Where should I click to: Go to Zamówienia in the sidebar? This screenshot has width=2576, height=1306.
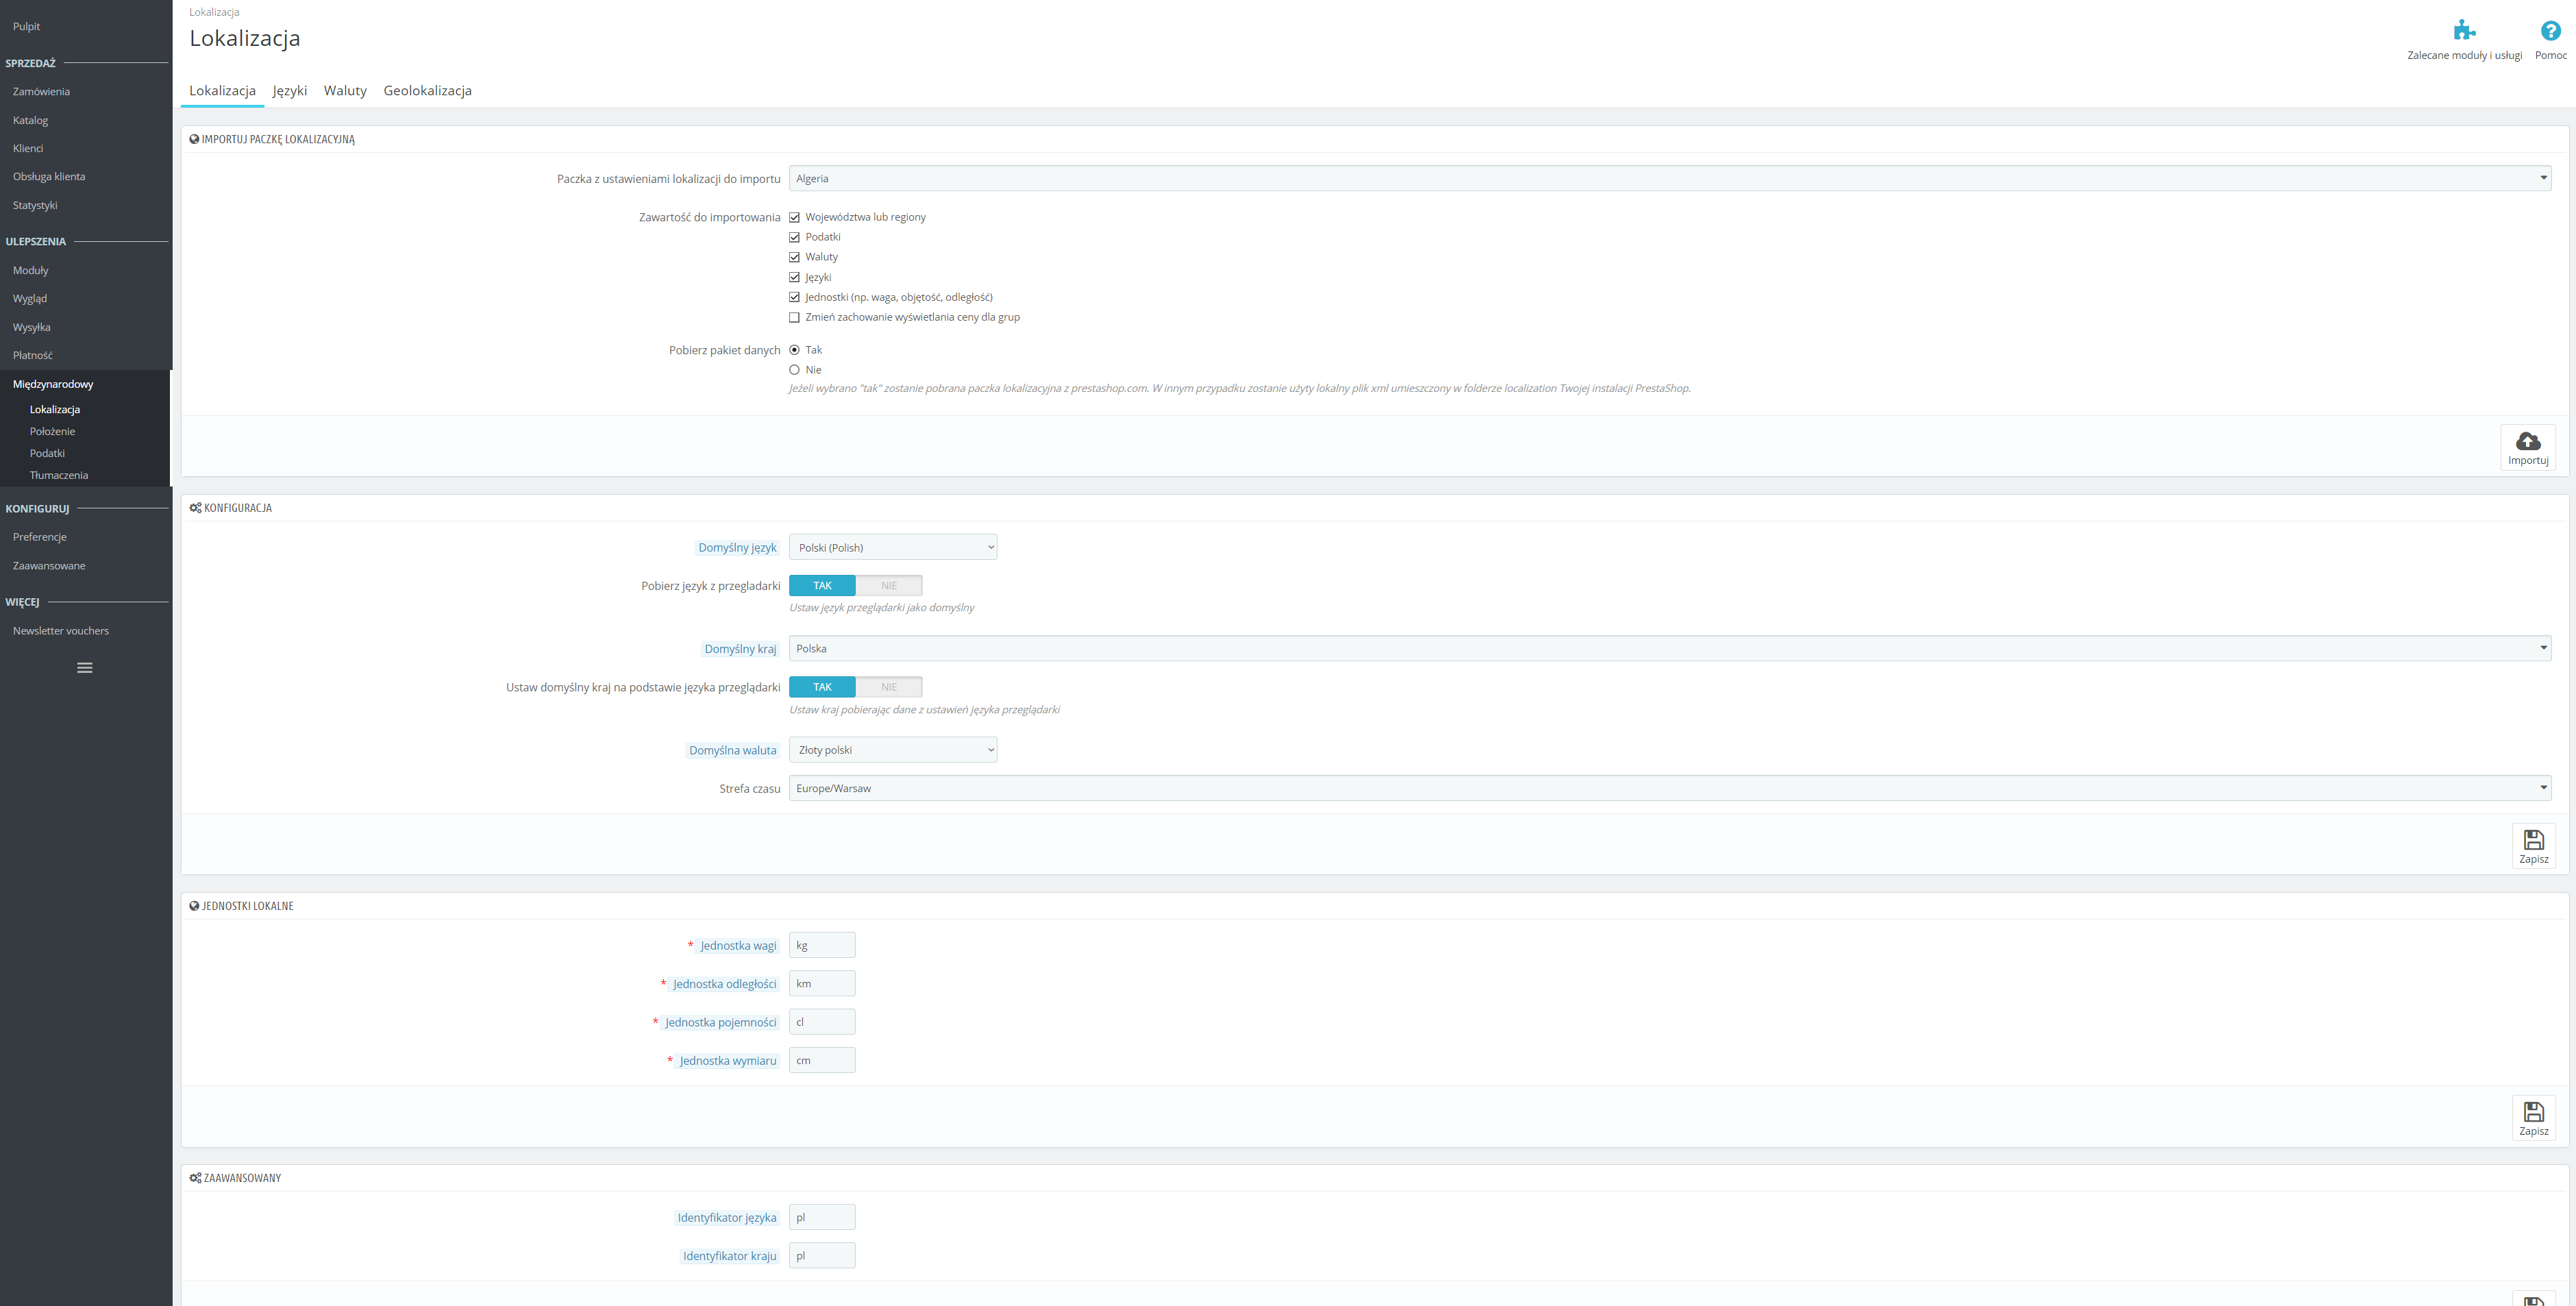coord(41,92)
